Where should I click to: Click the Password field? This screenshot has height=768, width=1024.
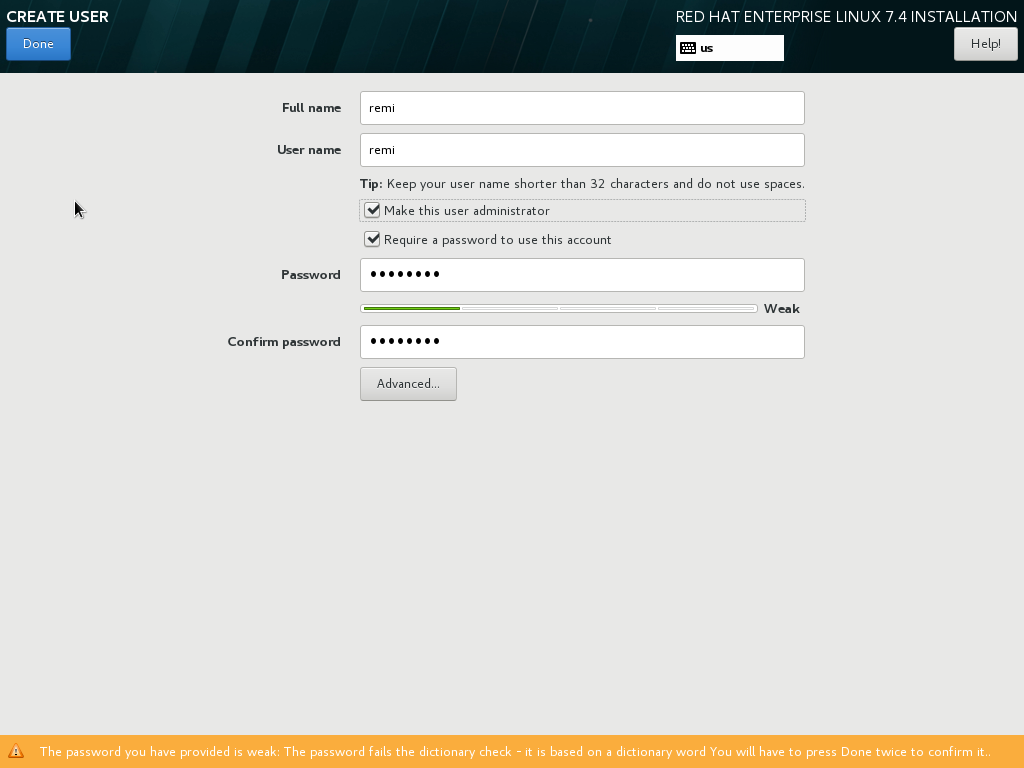(582, 275)
